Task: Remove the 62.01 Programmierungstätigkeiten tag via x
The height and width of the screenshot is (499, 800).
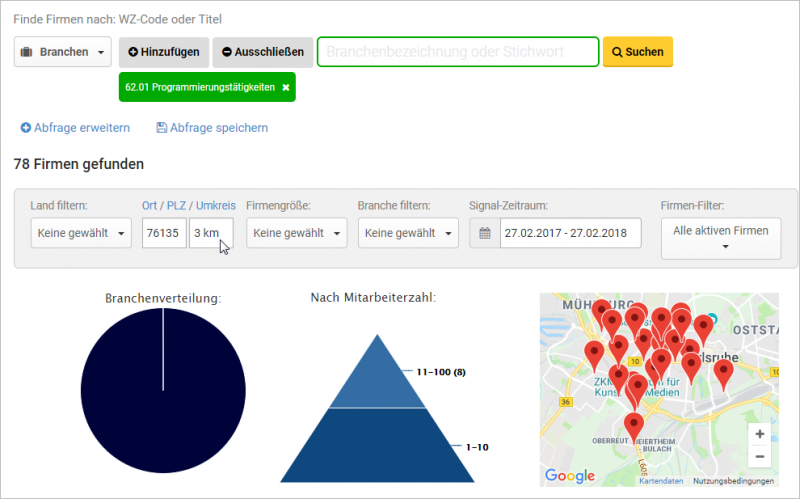Action: (x=286, y=88)
